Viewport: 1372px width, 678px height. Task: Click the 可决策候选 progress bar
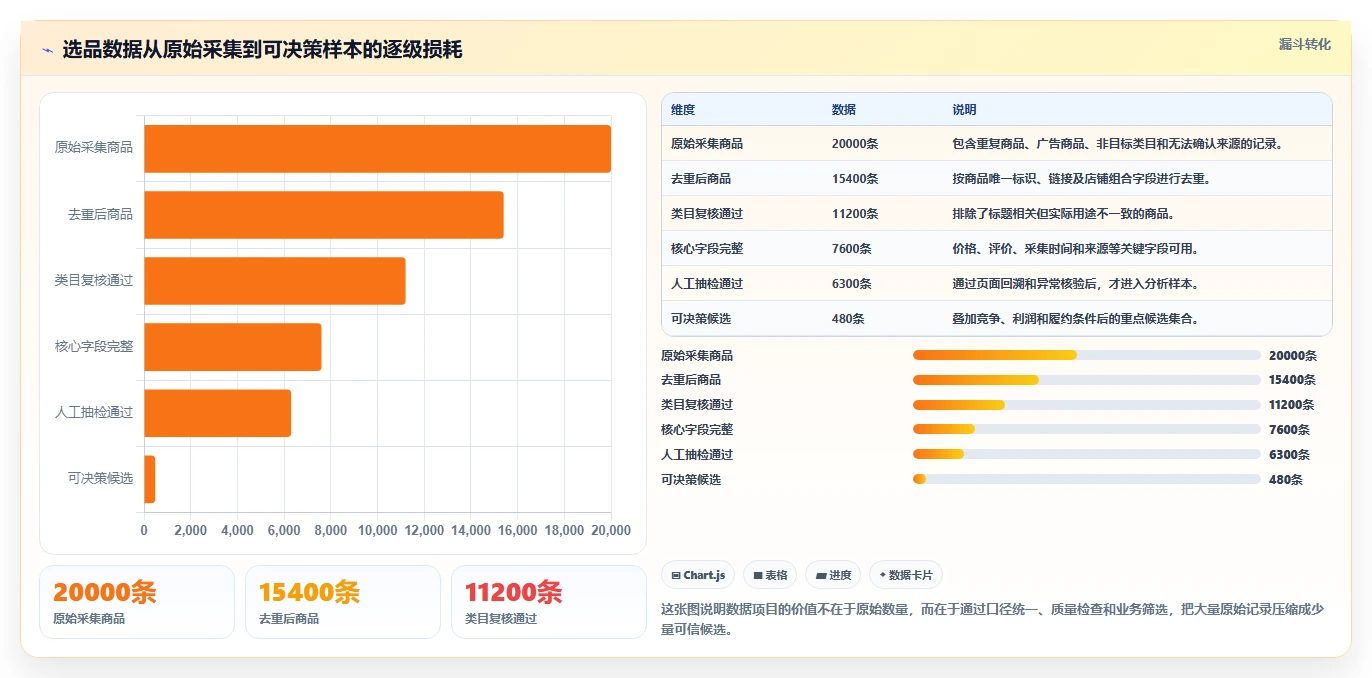tap(1087, 479)
